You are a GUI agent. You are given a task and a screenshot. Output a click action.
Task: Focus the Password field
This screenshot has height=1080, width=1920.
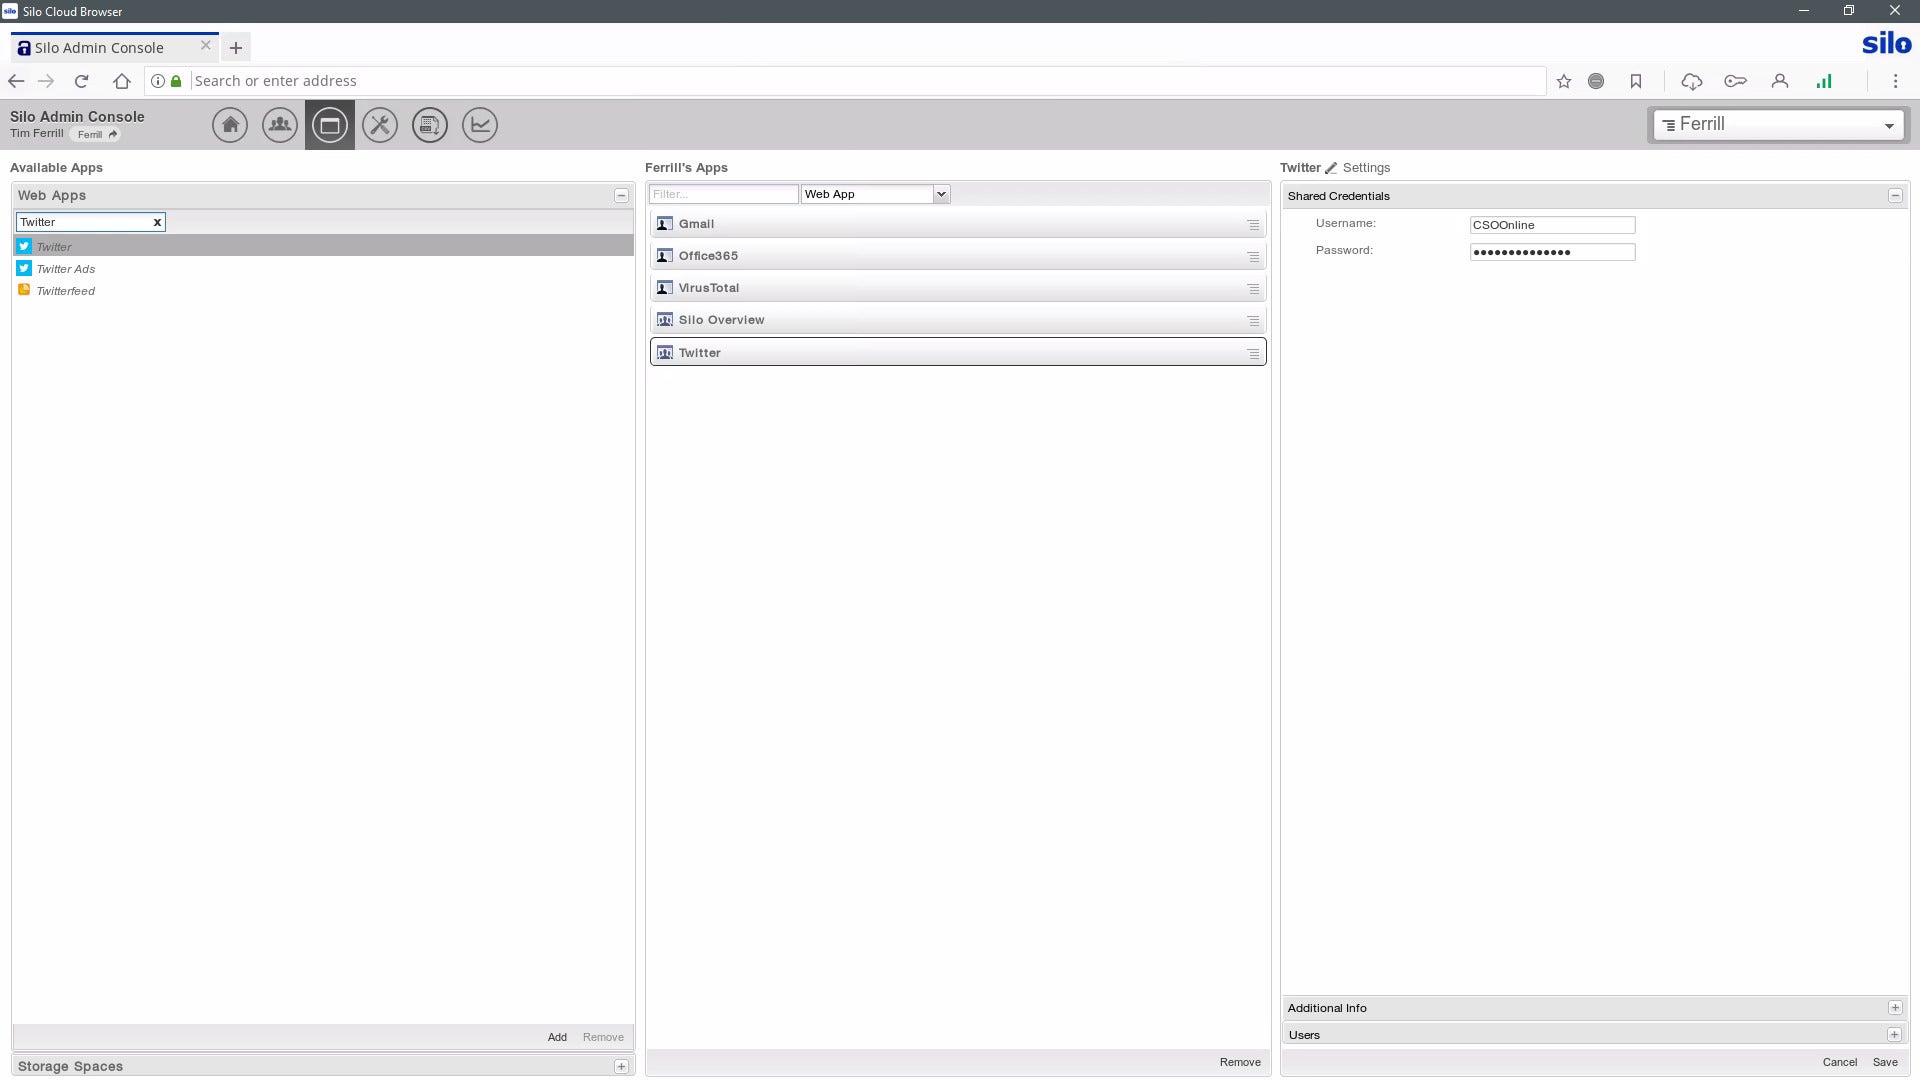tap(1552, 252)
